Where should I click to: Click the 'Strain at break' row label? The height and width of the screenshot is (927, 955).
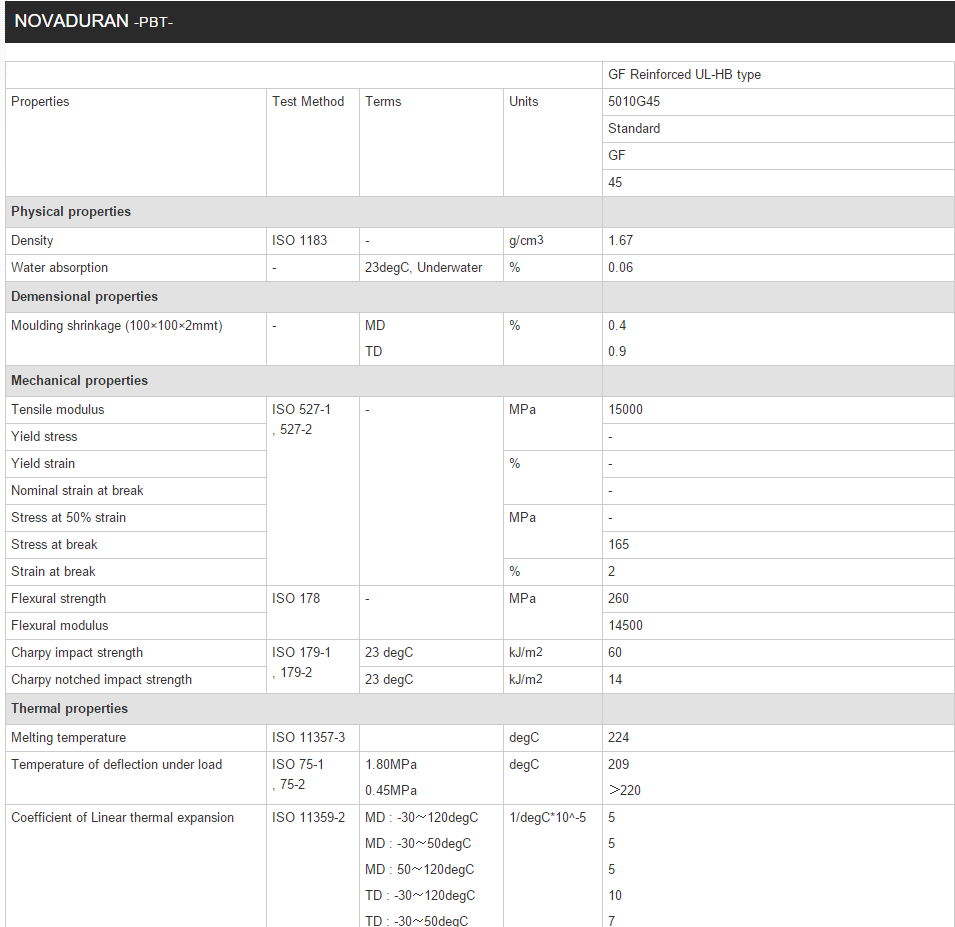[x=53, y=571]
